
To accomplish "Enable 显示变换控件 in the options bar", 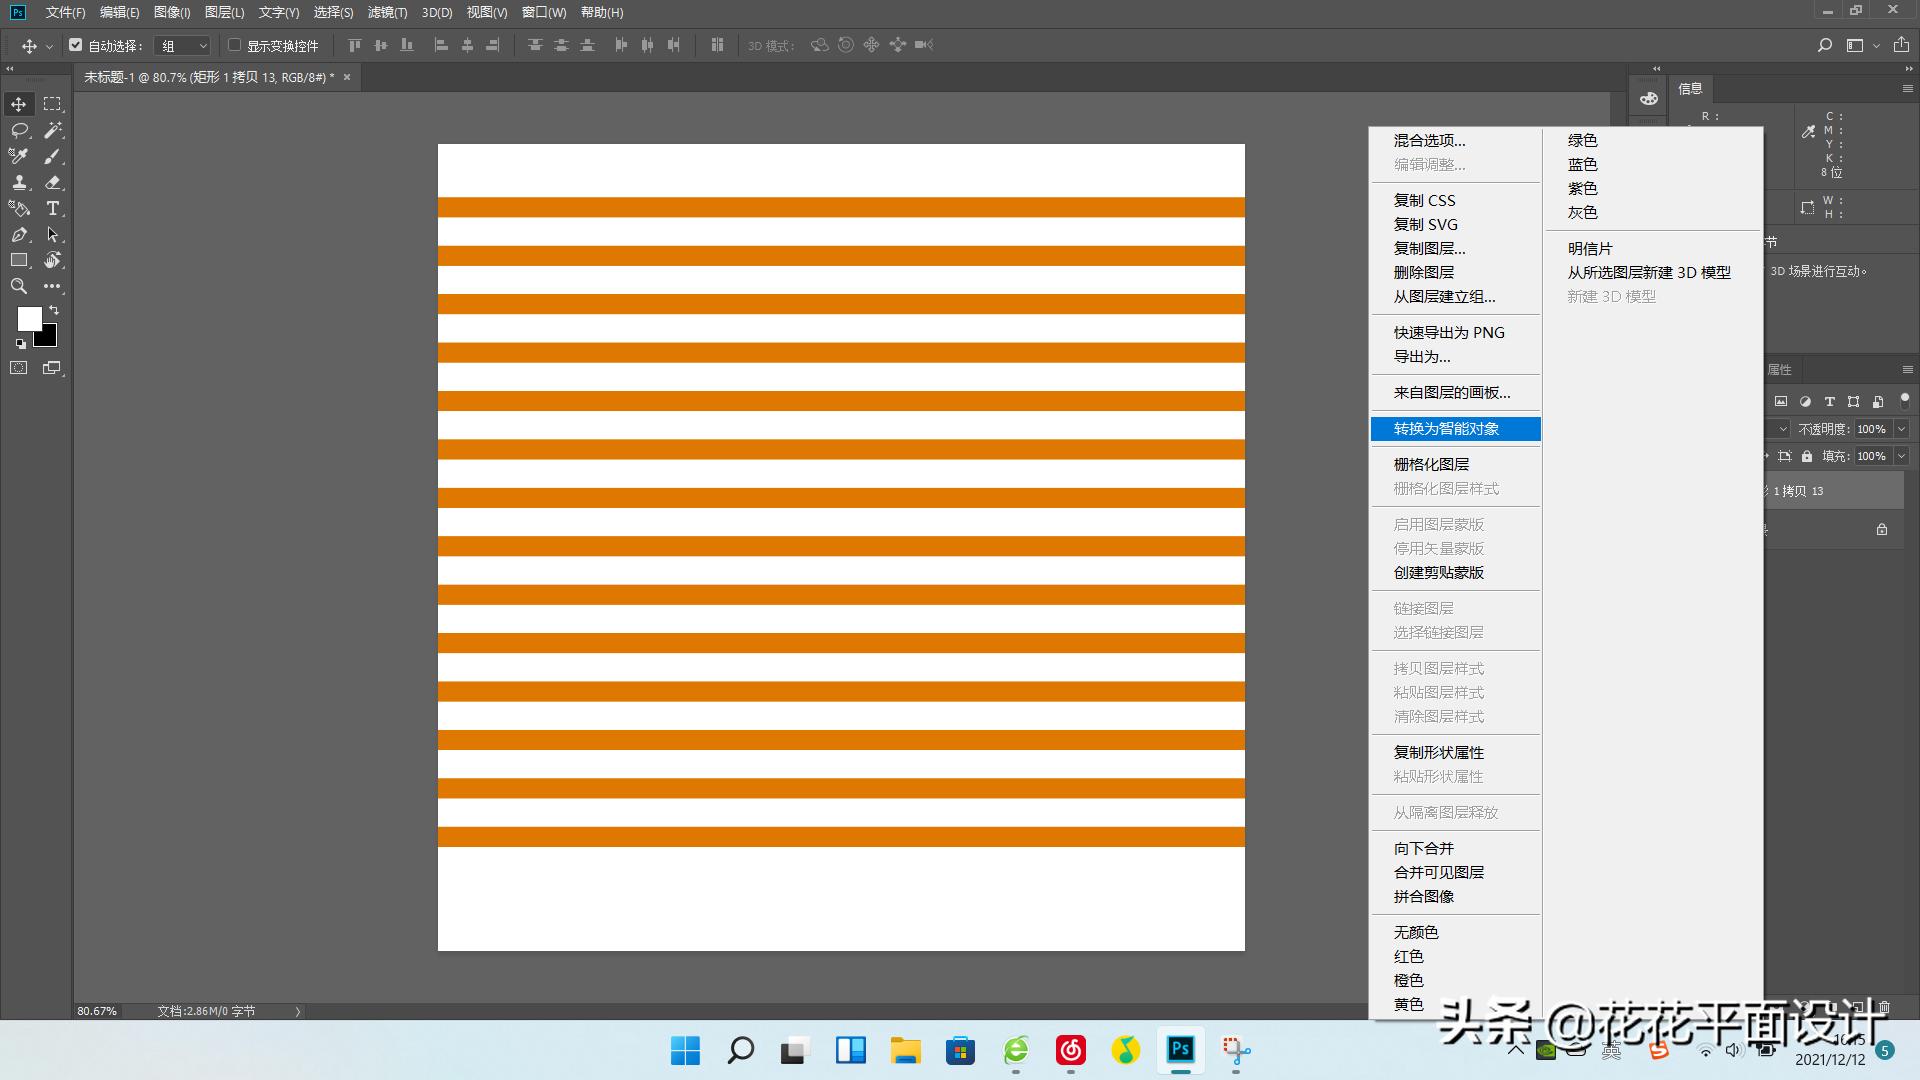I will [233, 45].
